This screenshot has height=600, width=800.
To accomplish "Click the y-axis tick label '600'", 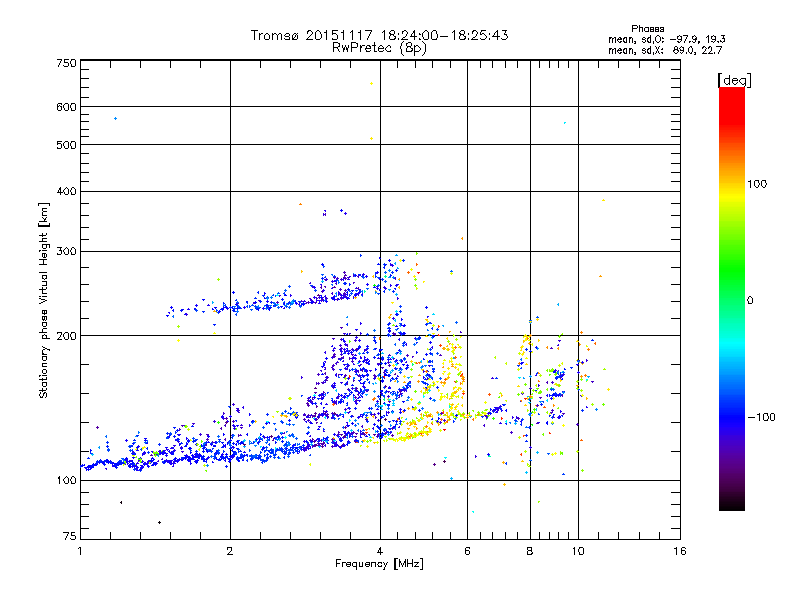I will [x=66, y=107].
